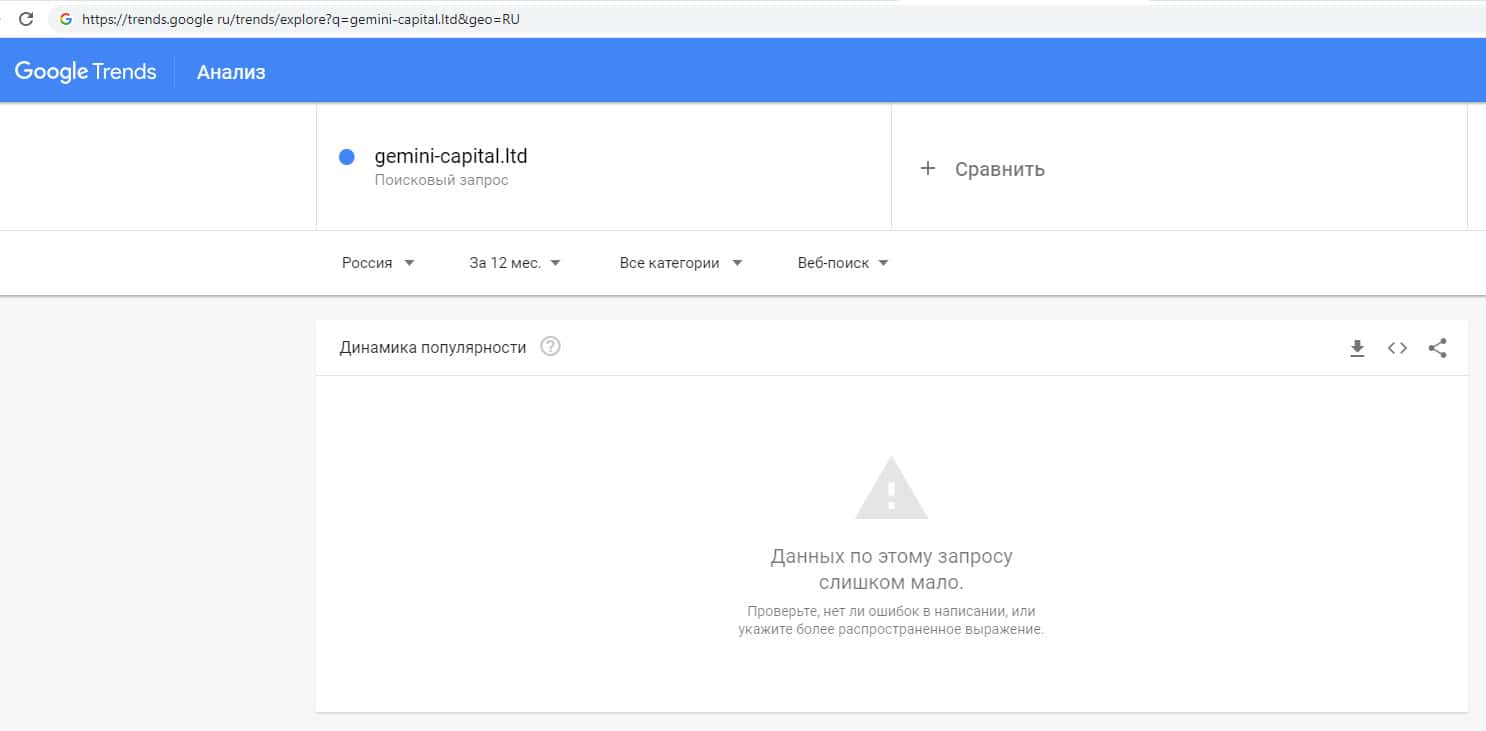Click the gray warning triangle icon
This screenshot has width=1486, height=731.
(x=891, y=489)
